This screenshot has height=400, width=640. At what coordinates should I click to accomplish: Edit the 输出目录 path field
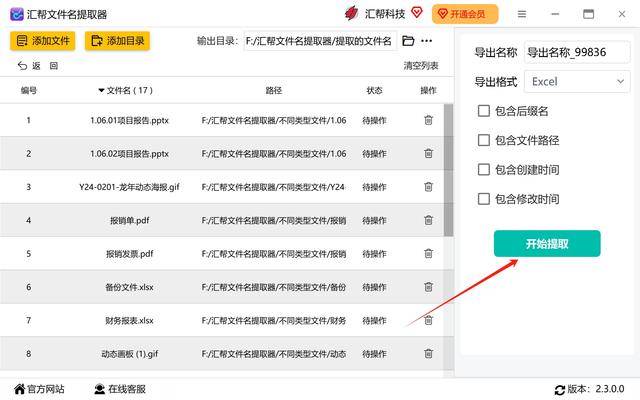point(320,41)
